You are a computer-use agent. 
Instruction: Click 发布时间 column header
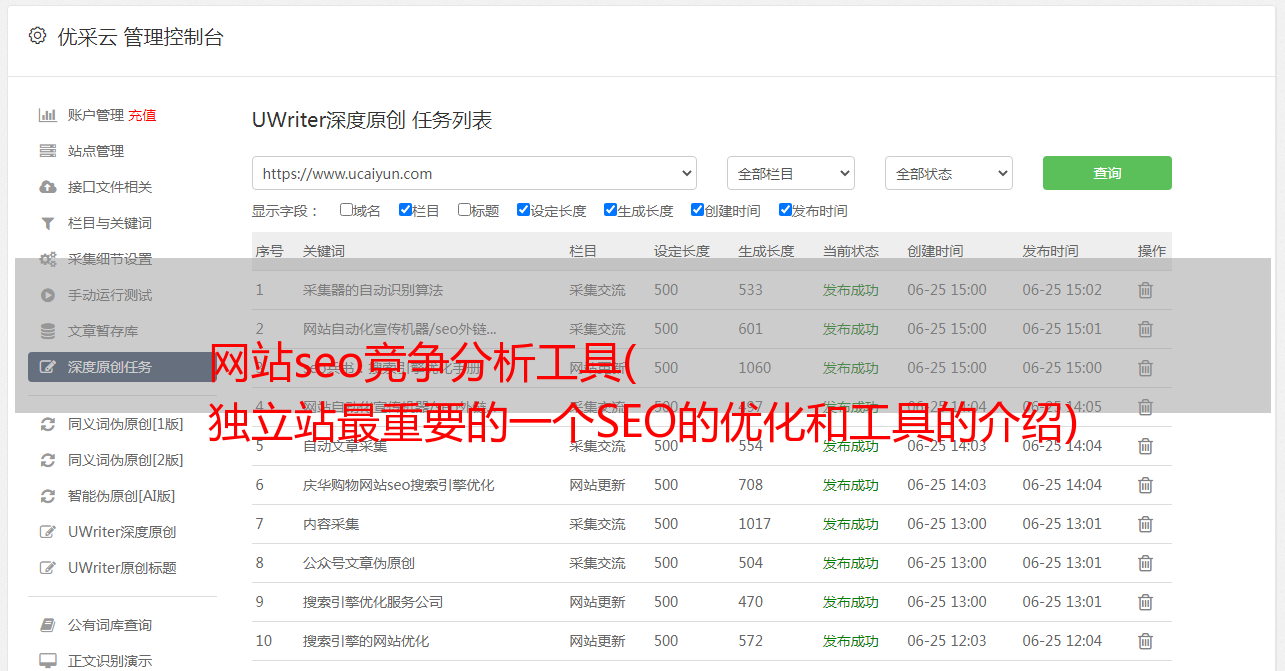(x=1050, y=251)
